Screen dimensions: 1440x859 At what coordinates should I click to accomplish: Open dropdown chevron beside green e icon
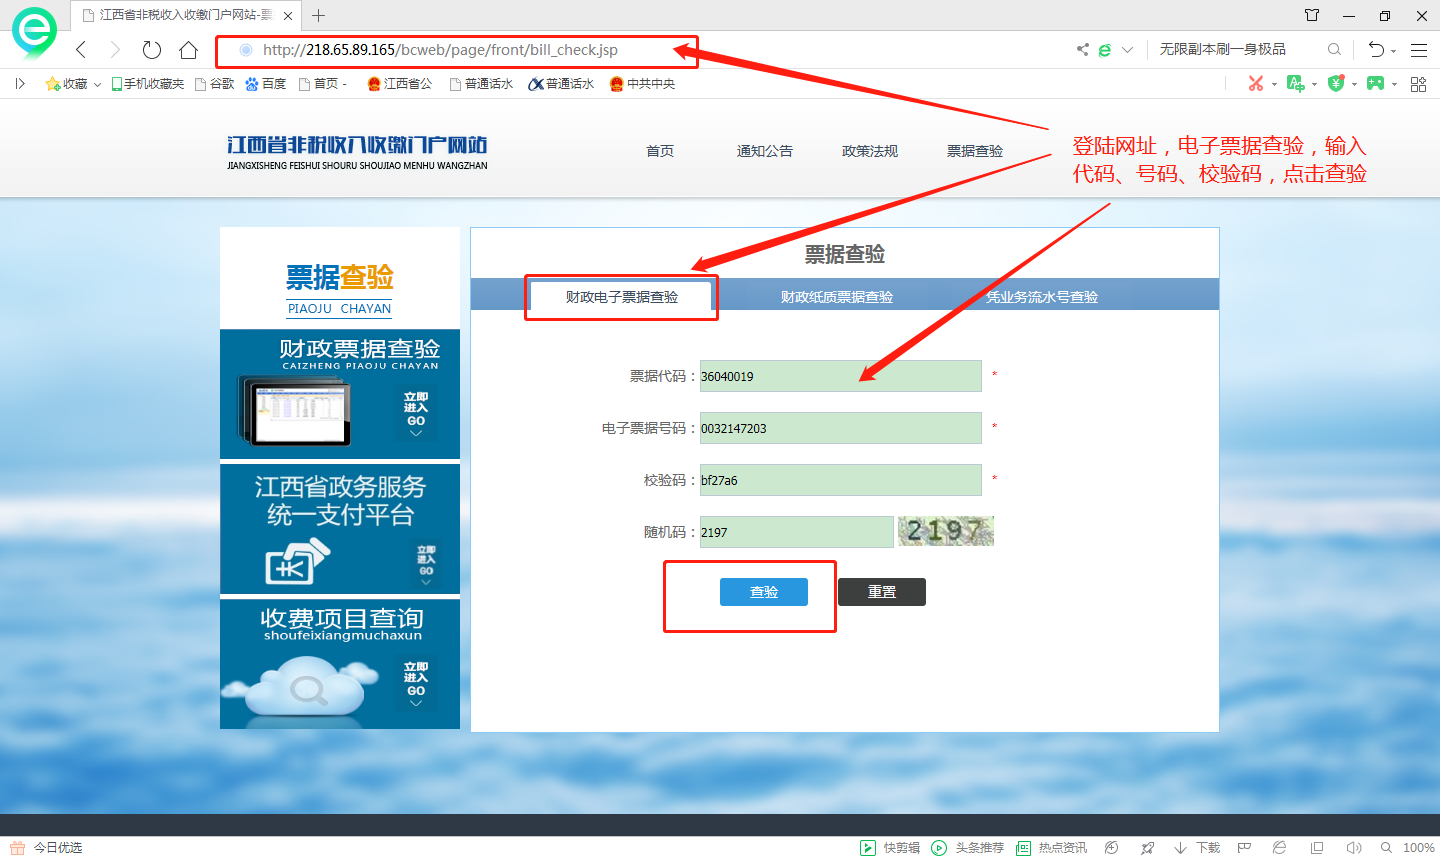click(1127, 50)
